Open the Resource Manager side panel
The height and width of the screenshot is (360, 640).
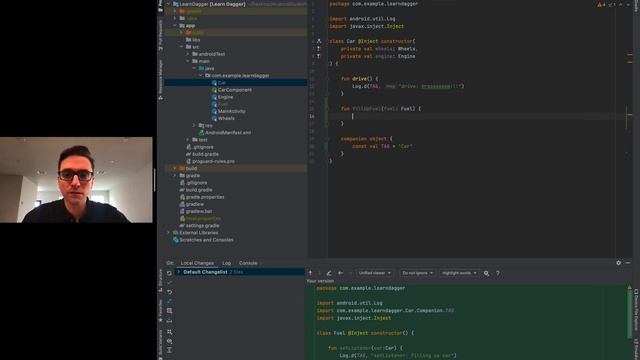[x=160, y=80]
